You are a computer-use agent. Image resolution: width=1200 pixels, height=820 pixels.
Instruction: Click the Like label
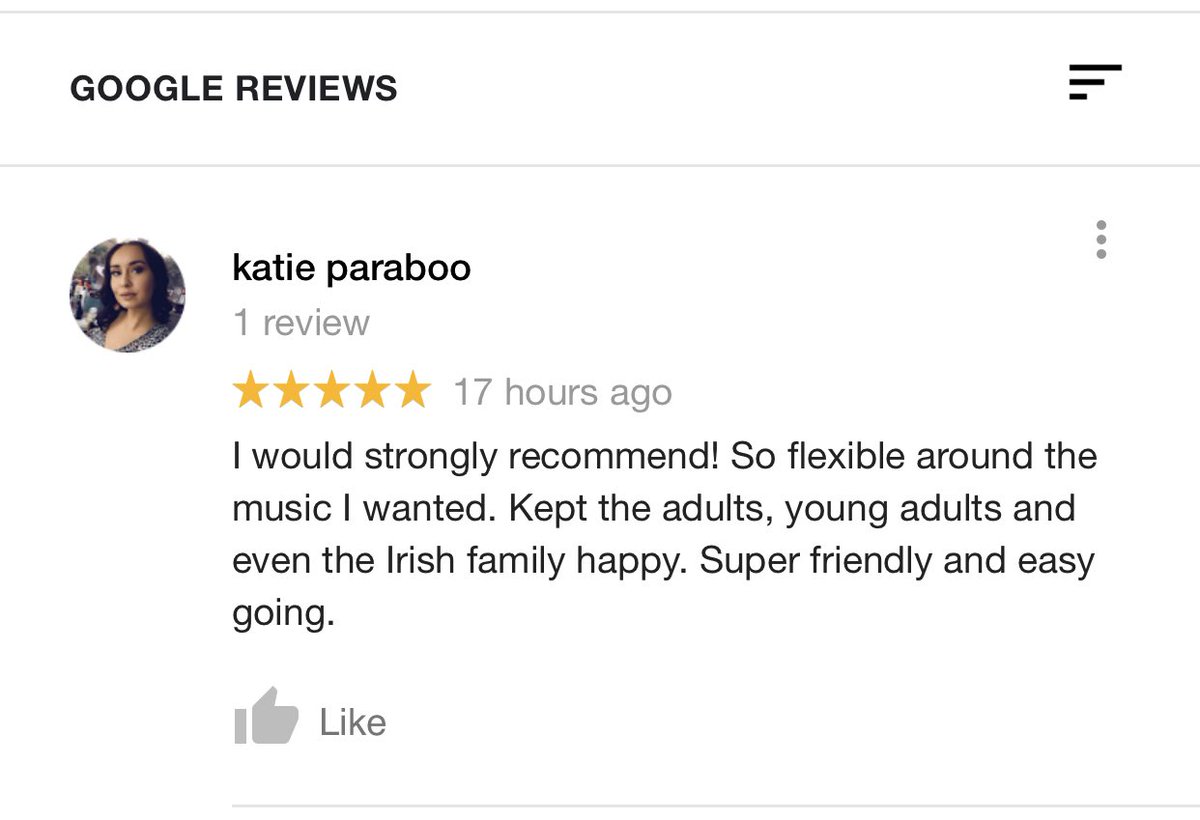pos(353,722)
